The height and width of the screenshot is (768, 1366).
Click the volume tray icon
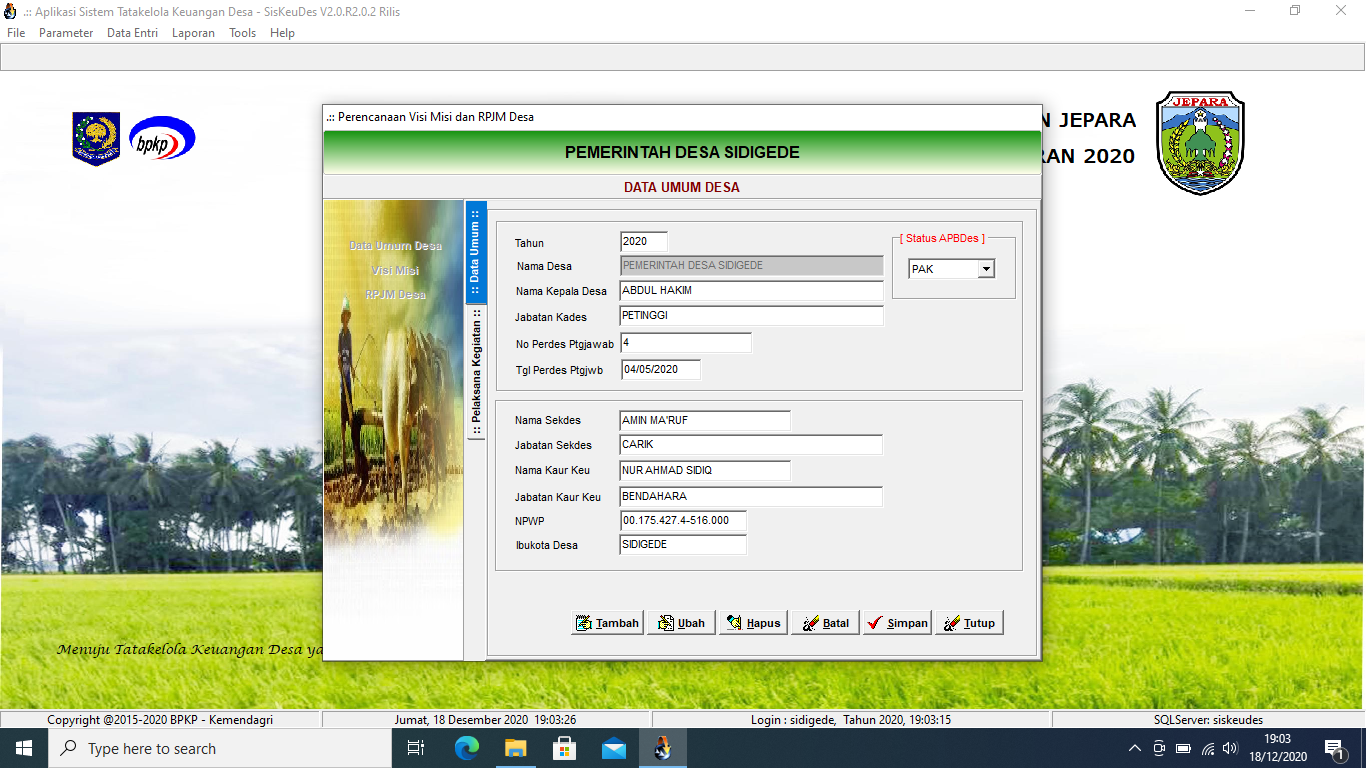pos(1231,748)
